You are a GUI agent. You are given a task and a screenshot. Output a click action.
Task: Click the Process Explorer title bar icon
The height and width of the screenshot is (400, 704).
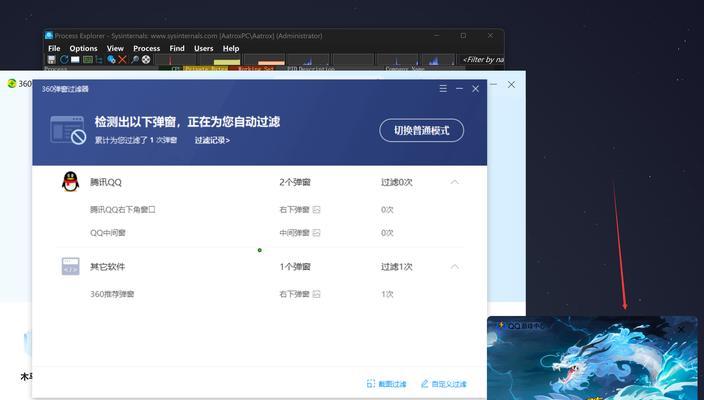click(49, 35)
